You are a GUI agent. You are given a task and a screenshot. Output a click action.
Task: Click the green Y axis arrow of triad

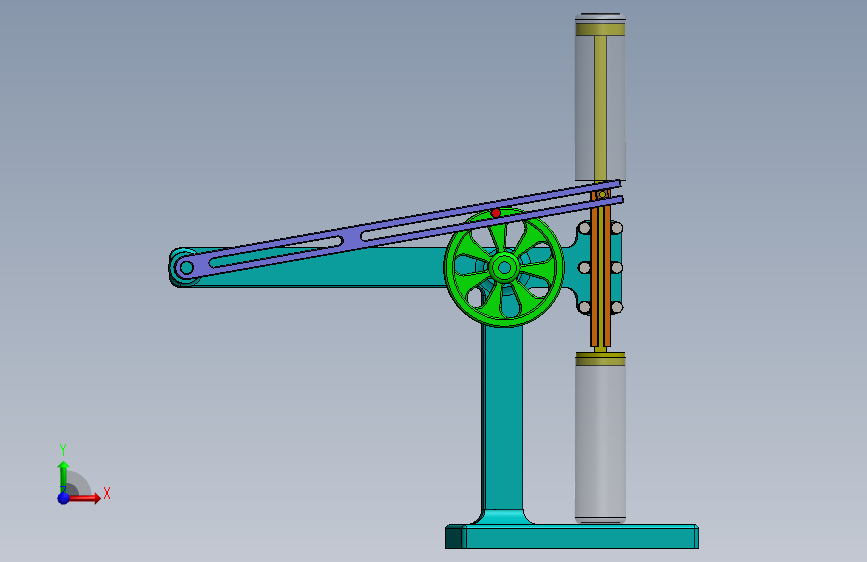(x=63, y=475)
